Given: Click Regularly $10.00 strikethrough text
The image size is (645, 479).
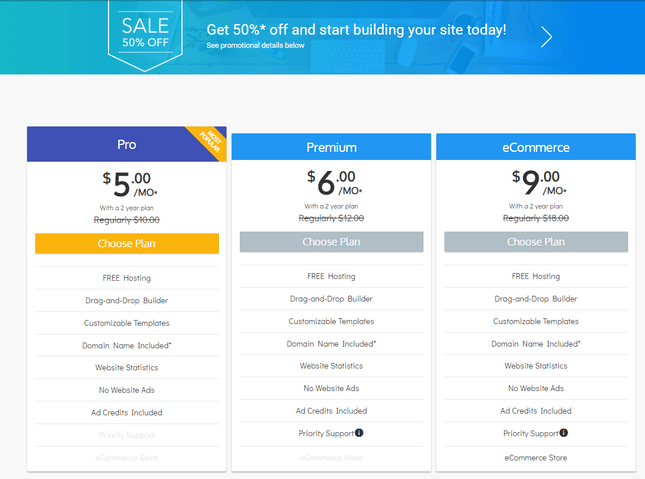Looking at the screenshot, I should (127, 220).
